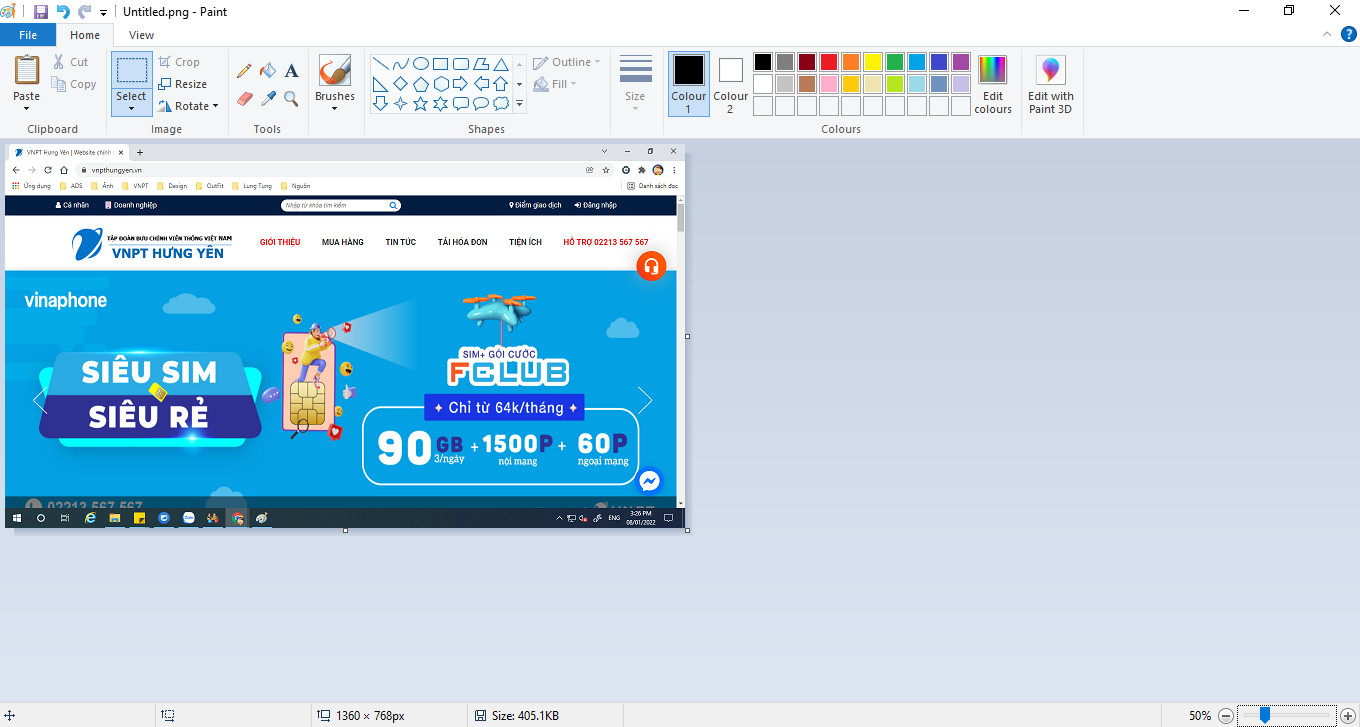Pick the purple colour swatch

(x=961, y=62)
